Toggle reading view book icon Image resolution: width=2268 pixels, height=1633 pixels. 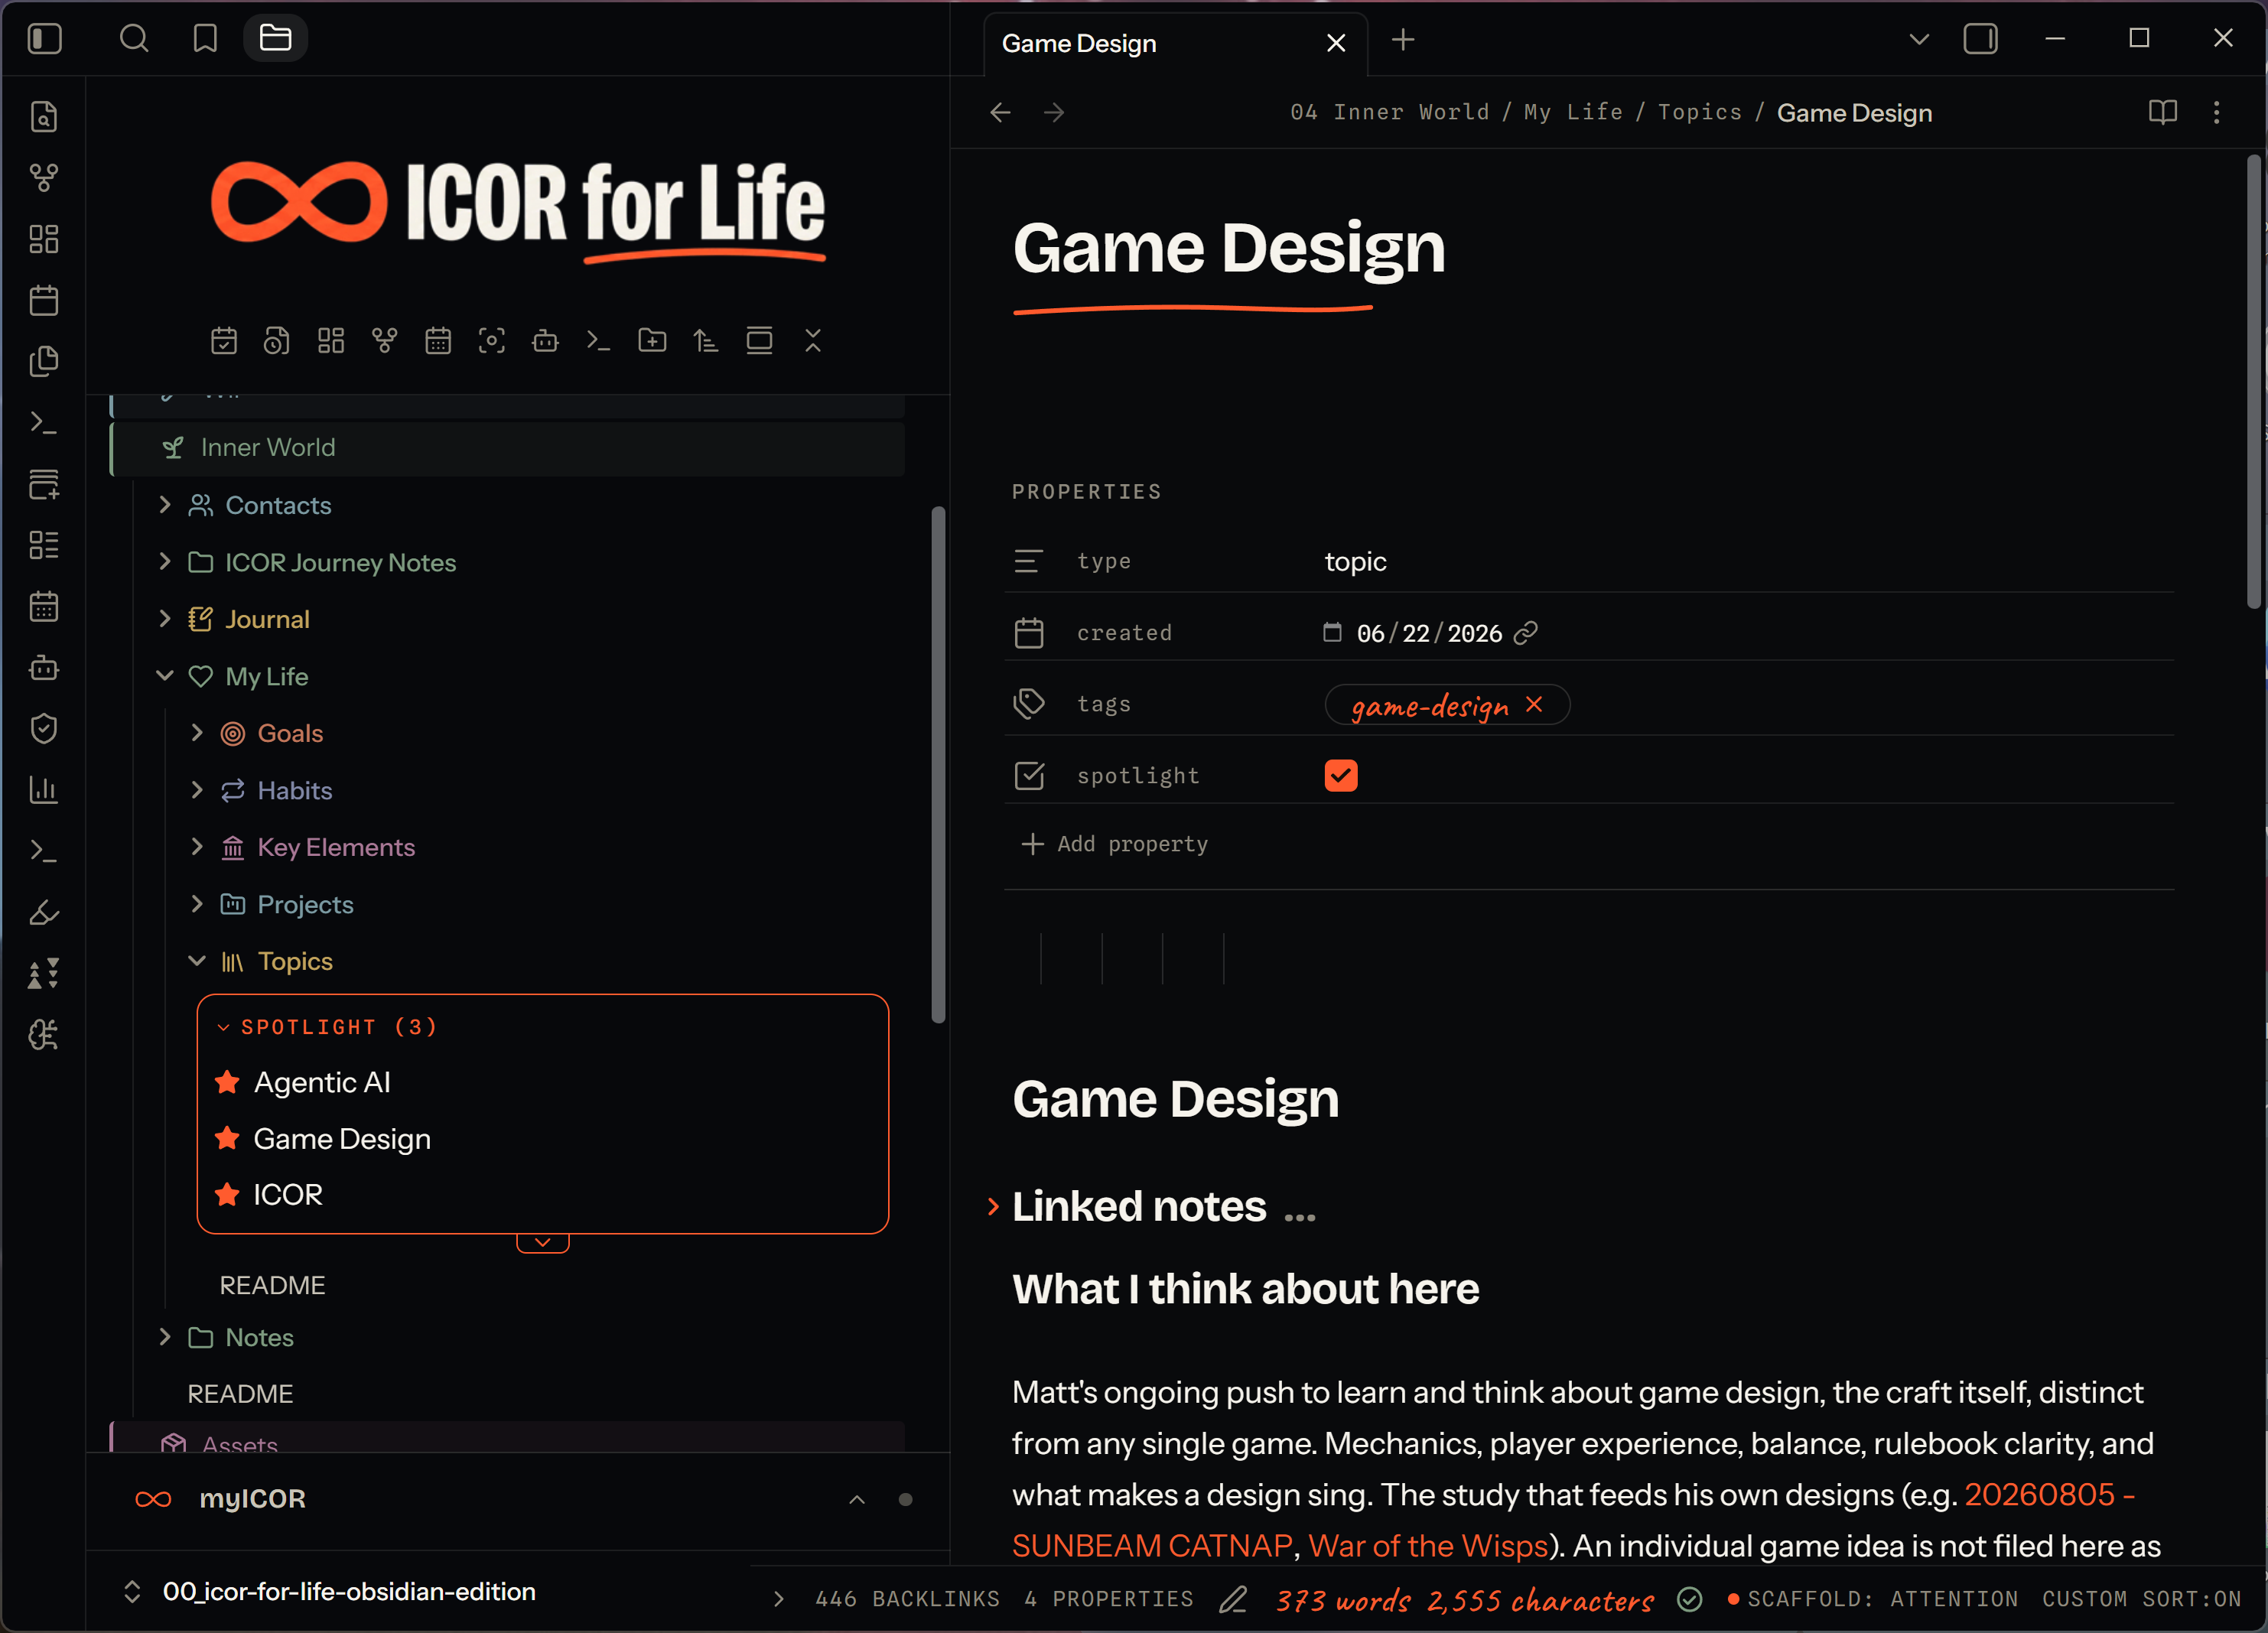point(2162,112)
